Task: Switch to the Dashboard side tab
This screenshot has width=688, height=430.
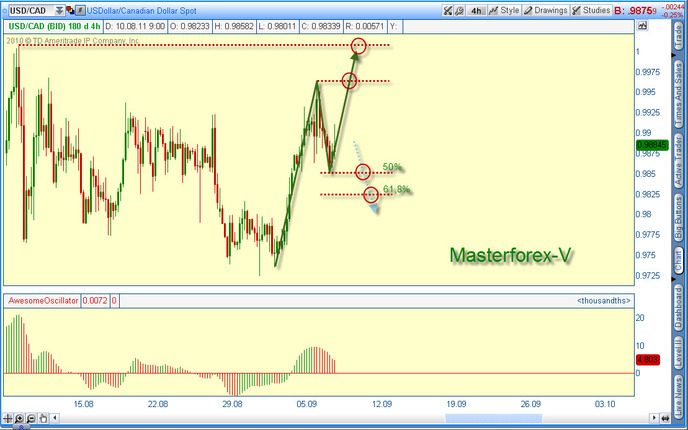Action: [678, 308]
